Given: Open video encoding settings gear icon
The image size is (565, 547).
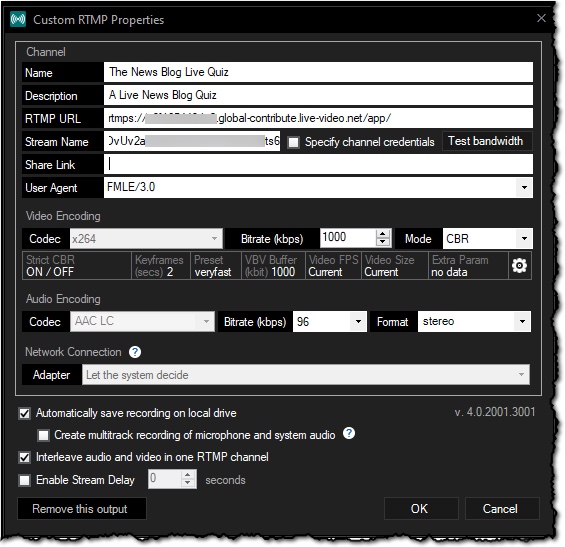Looking at the screenshot, I should coord(519,266).
